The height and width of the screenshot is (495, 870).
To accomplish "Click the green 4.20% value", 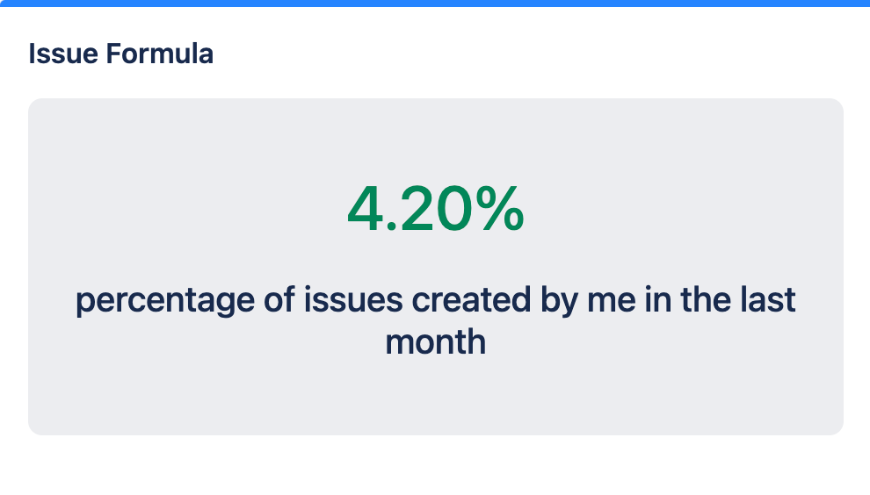I will (x=435, y=210).
